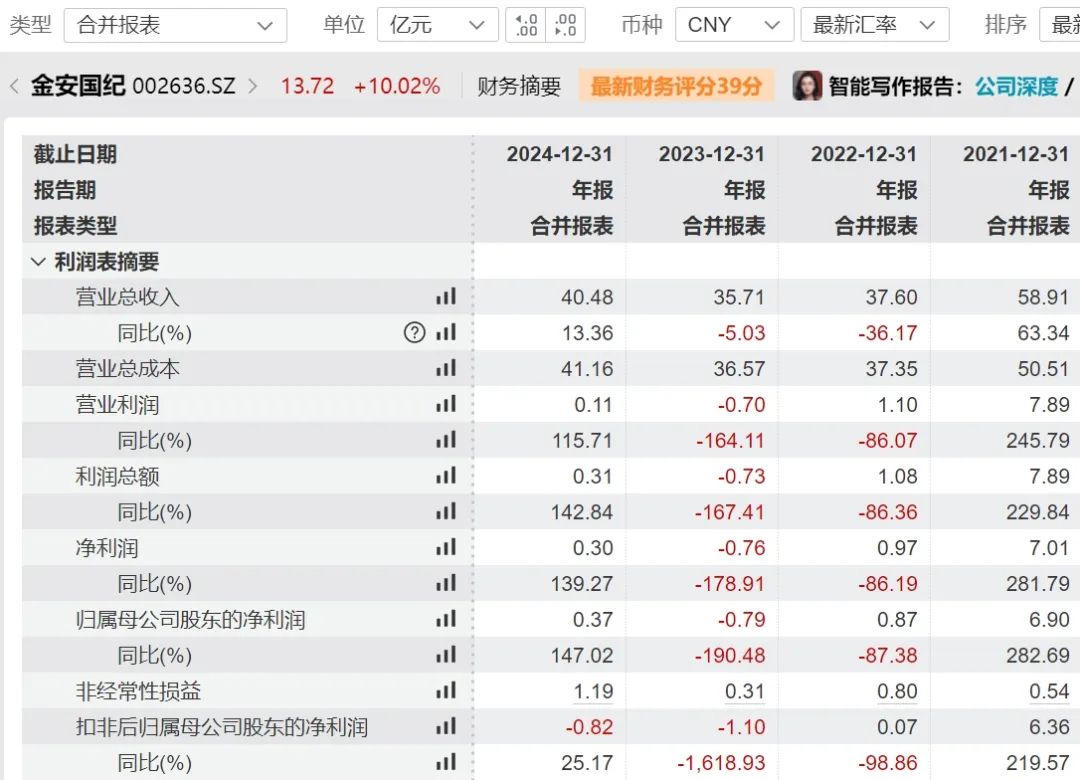Open chart icon for 同比(%) under 净利润
Screen dimensions: 1080x780
click(446, 583)
